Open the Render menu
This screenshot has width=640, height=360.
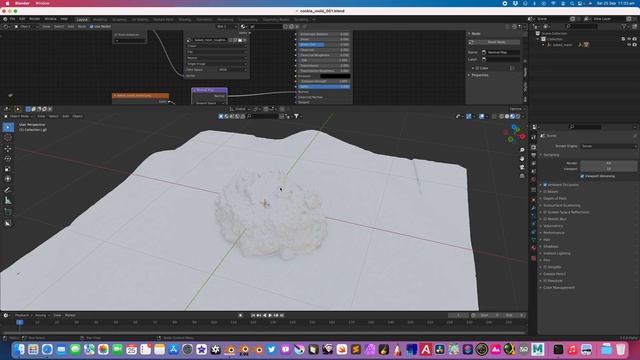coord(35,19)
